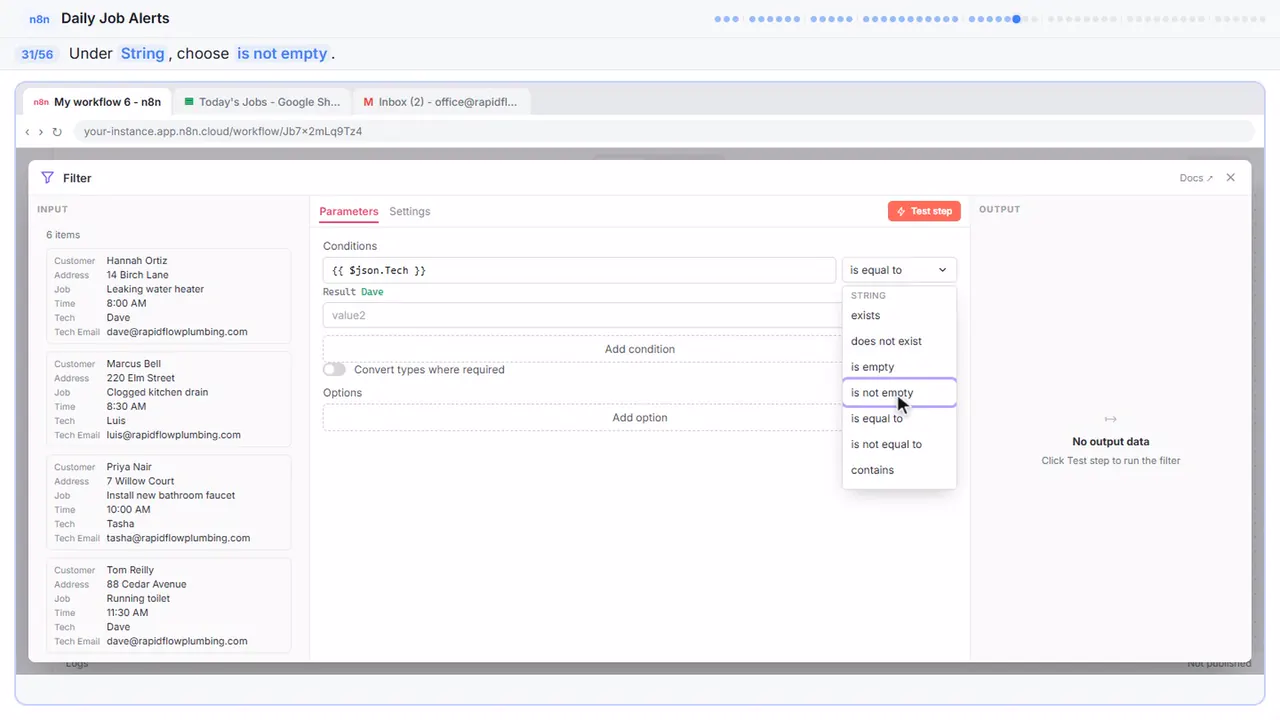The image size is (1280, 720).
Task: Click the n8n logo badge in header
Action: point(39,19)
